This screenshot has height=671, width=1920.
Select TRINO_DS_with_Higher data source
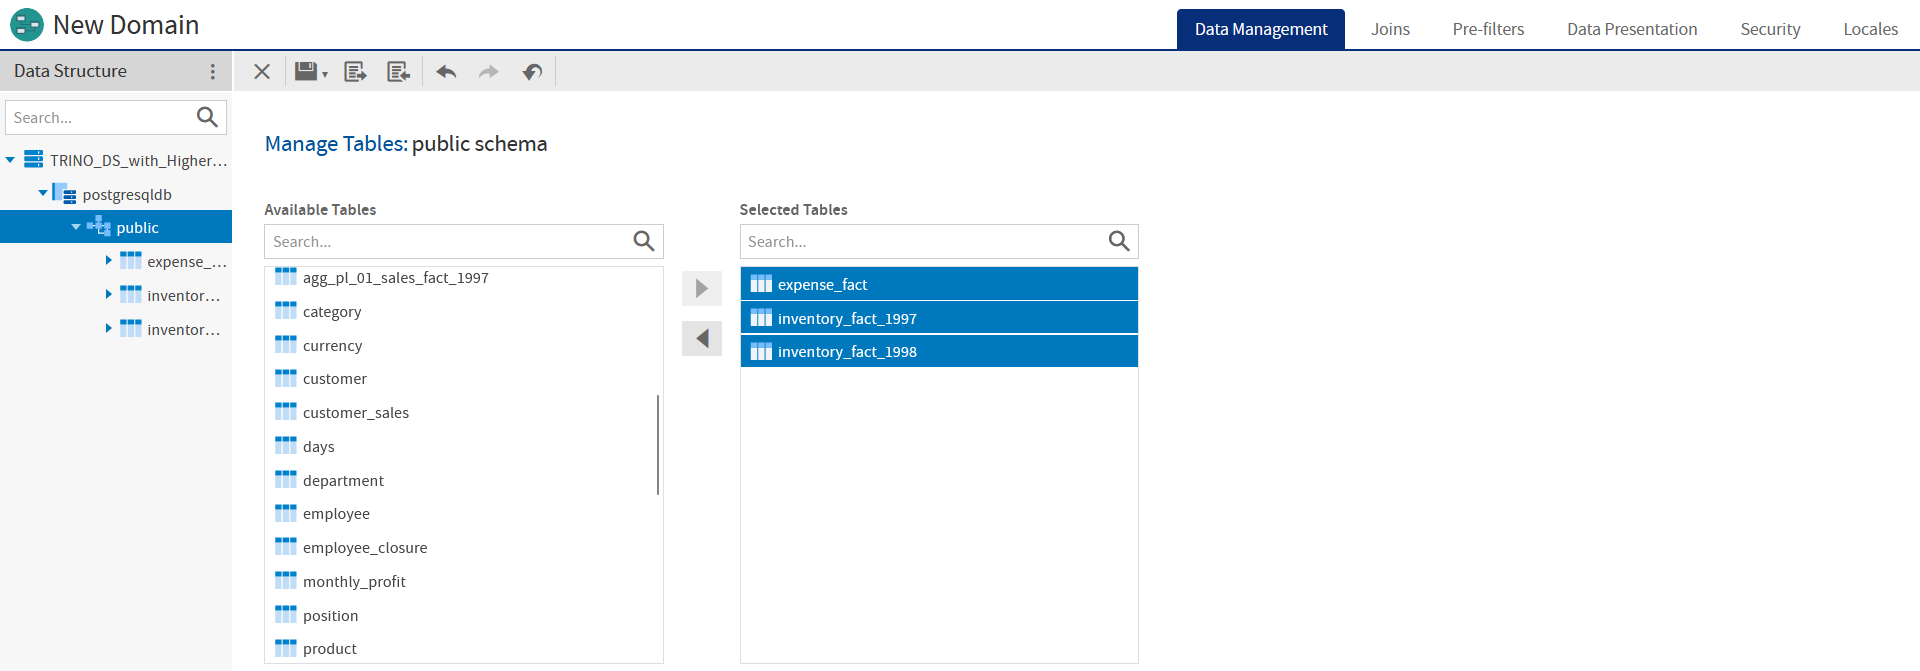tap(139, 160)
